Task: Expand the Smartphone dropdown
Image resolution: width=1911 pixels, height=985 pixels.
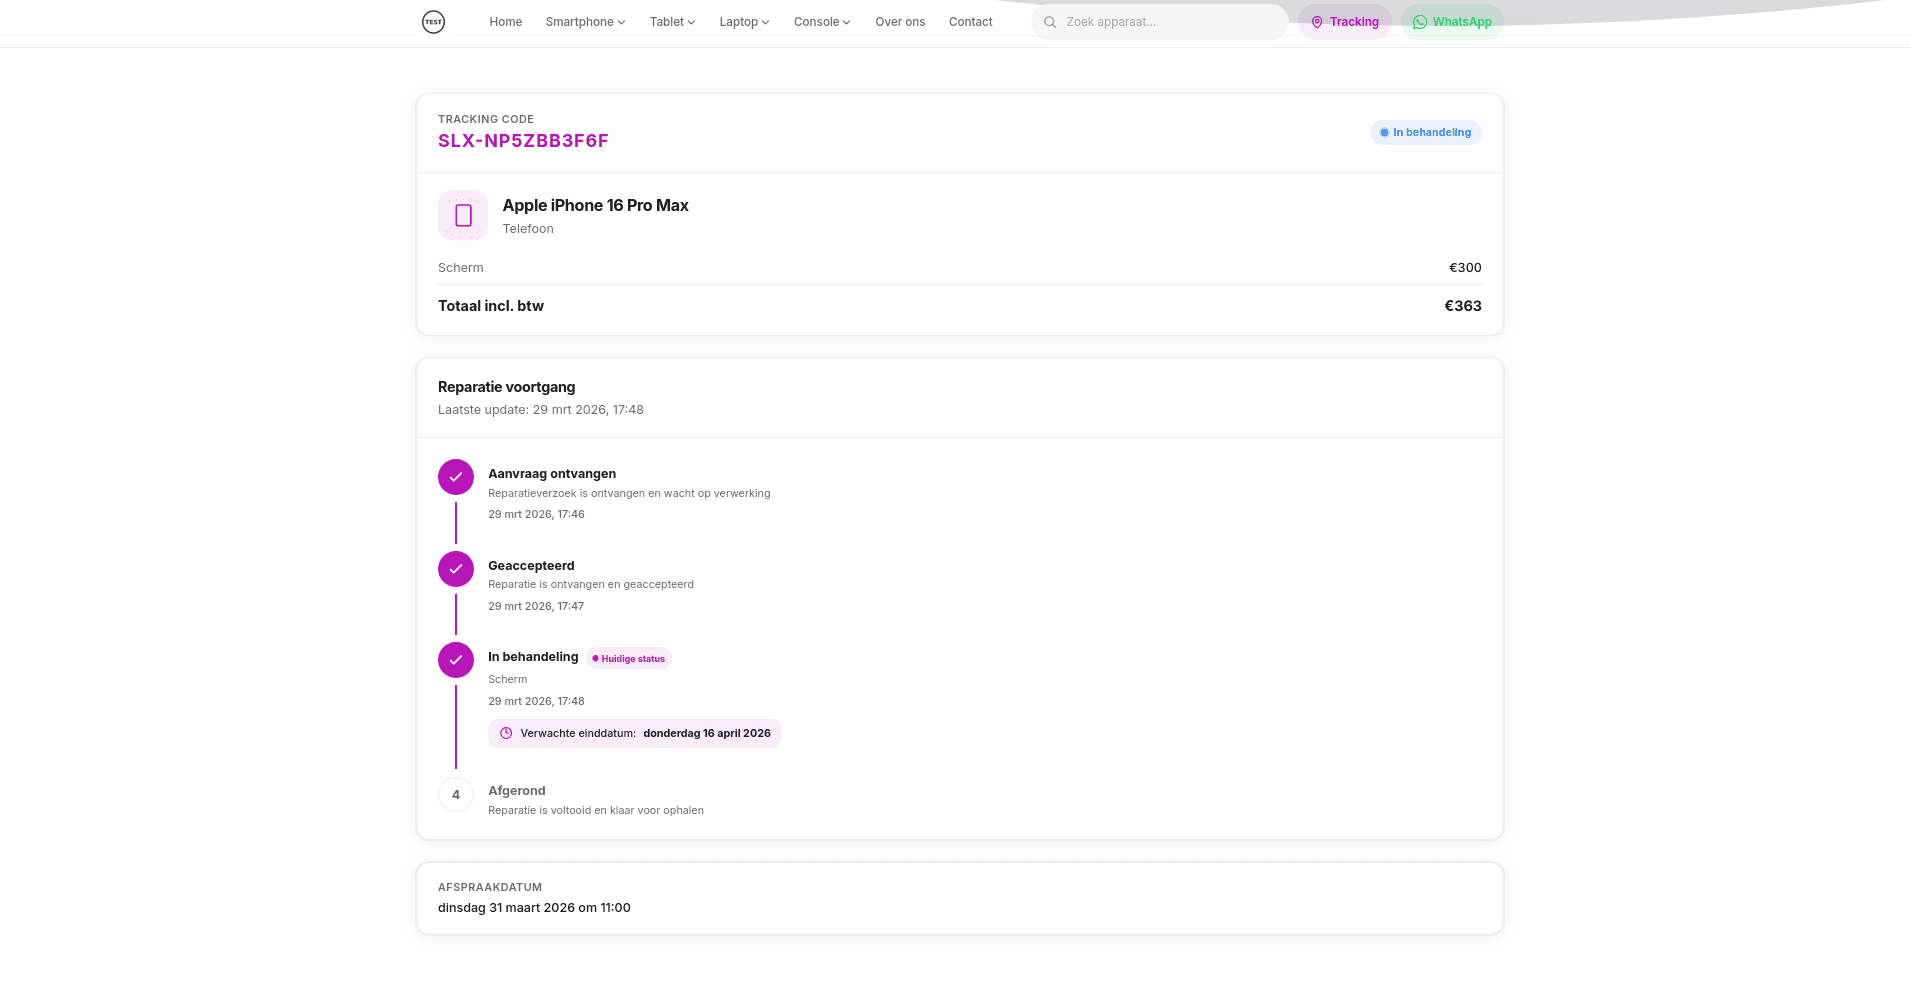Action: pyautogui.click(x=584, y=21)
